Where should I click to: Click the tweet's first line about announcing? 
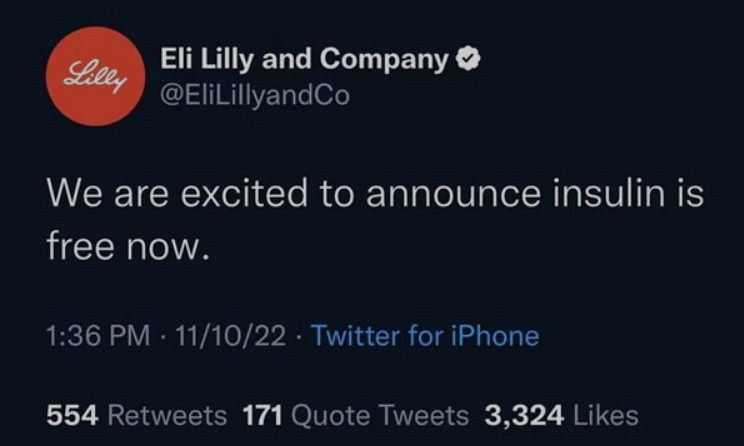tap(375, 194)
